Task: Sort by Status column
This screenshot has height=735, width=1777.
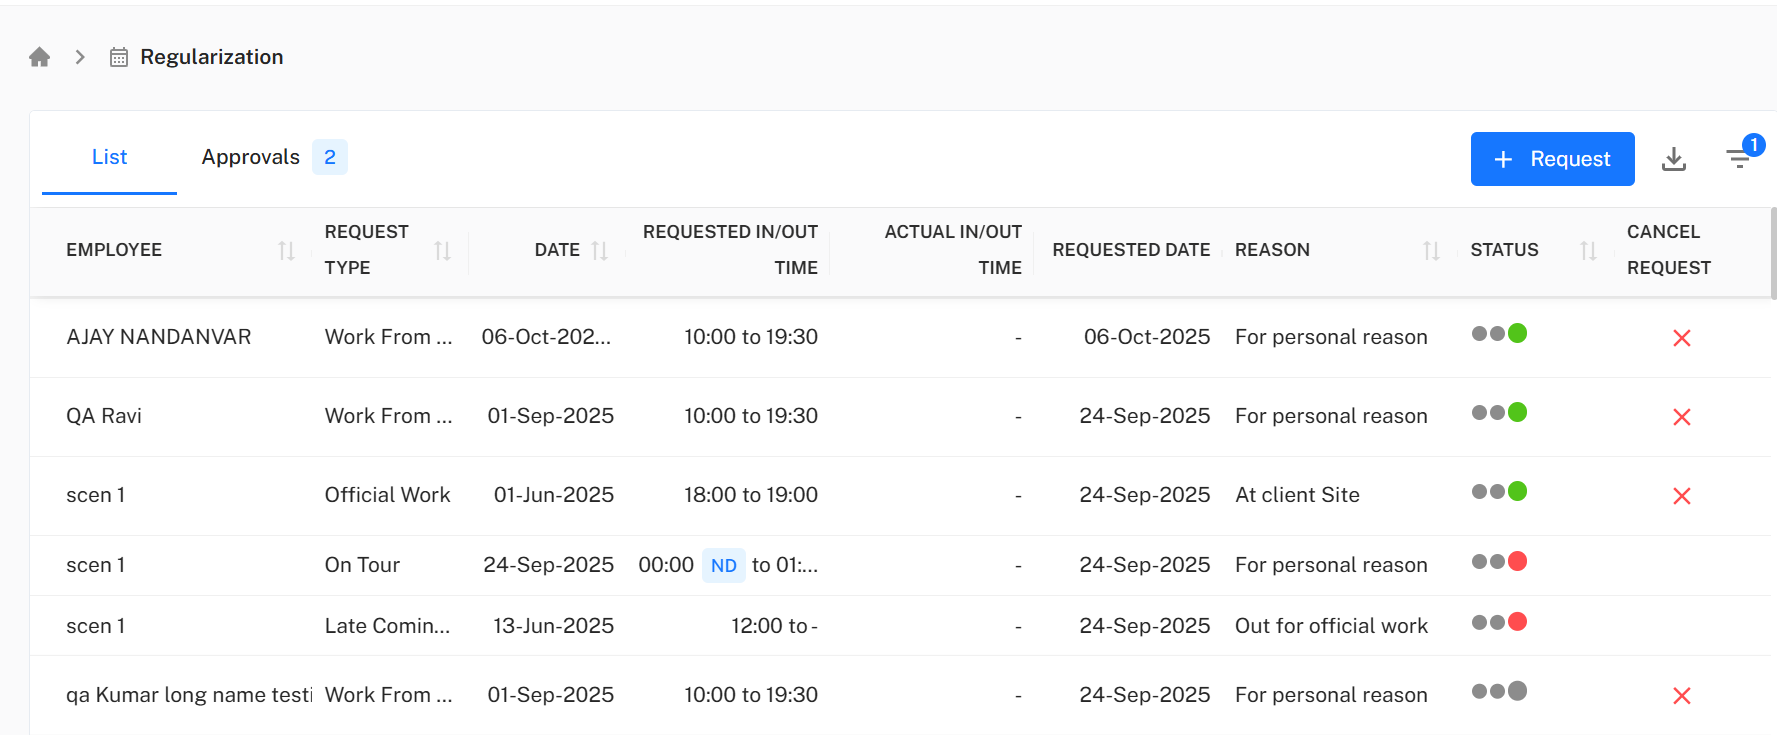Action: (1588, 251)
